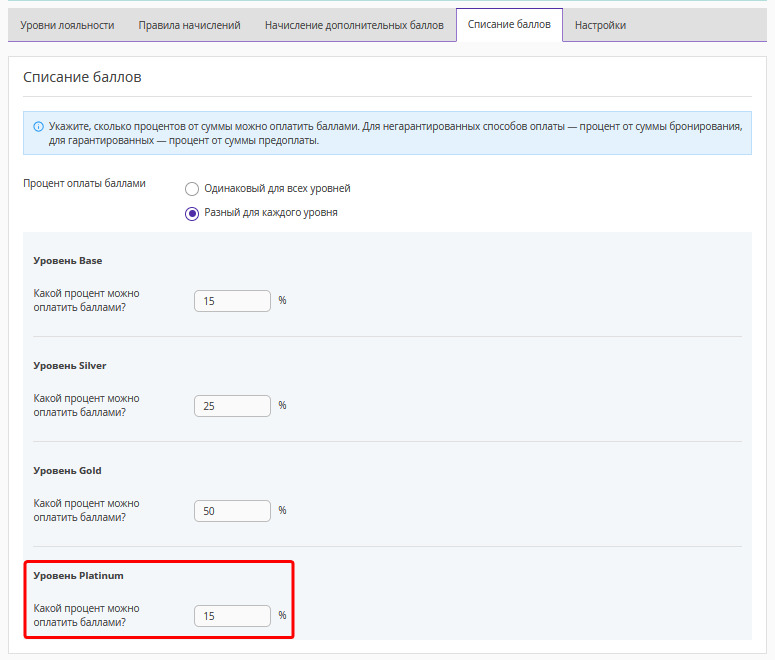The image size is (775, 660).
Task: Focus the Silver level percent input field
Action: pyautogui.click(x=232, y=406)
